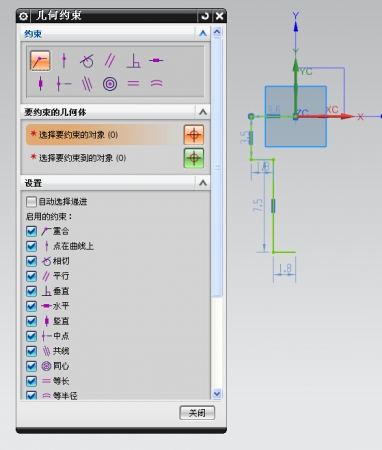The image size is (382, 450).
Task: Click the green constrain-to object crosshair
Action: click(194, 158)
